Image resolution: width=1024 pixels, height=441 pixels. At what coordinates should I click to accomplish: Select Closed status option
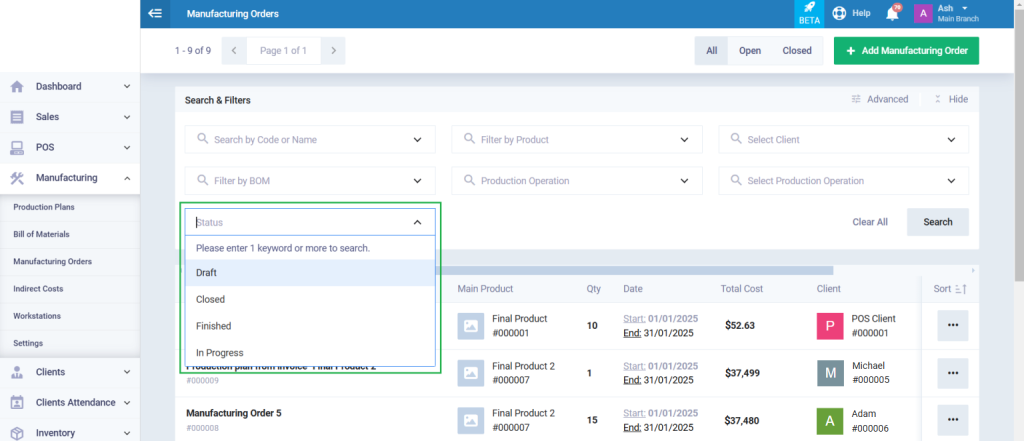(310, 299)
